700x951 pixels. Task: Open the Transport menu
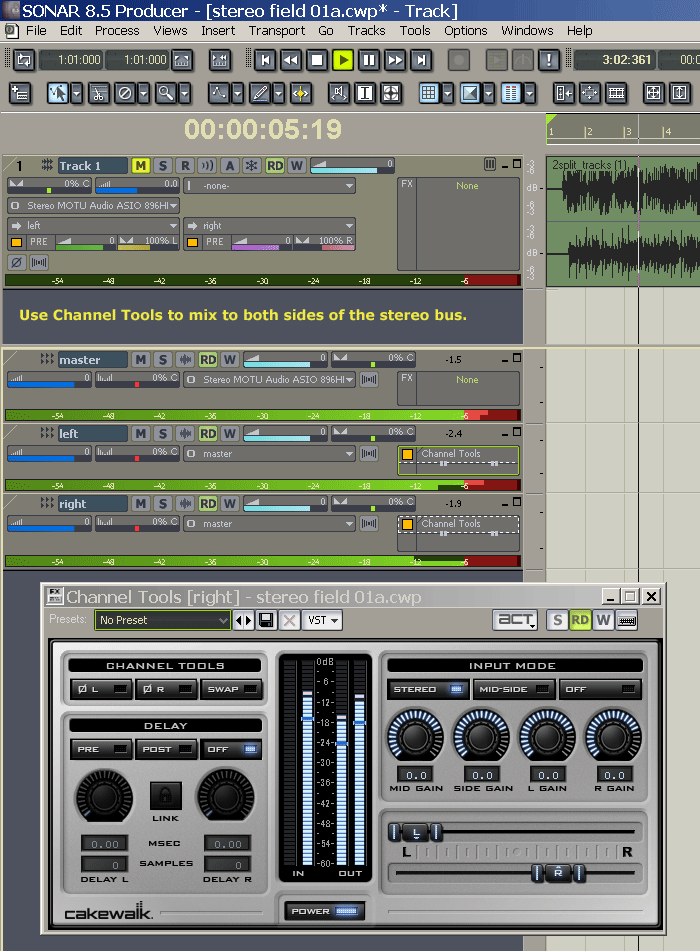[x=277, y=31]
